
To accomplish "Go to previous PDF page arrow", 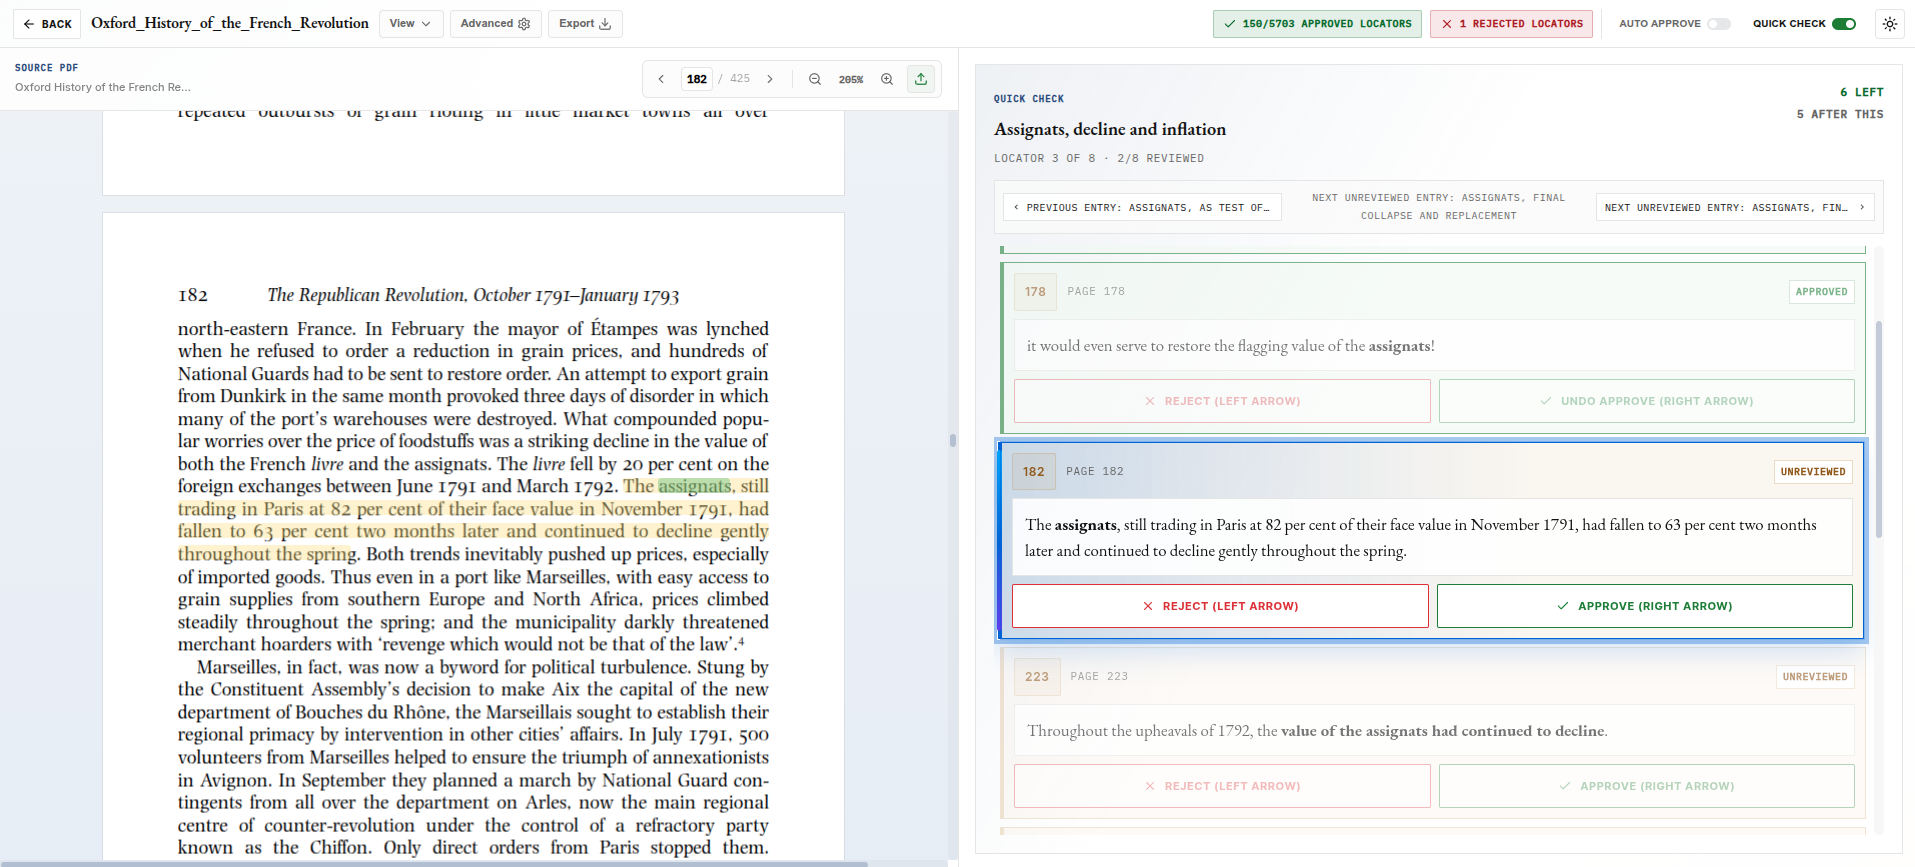I will click(x=661, y=79).
